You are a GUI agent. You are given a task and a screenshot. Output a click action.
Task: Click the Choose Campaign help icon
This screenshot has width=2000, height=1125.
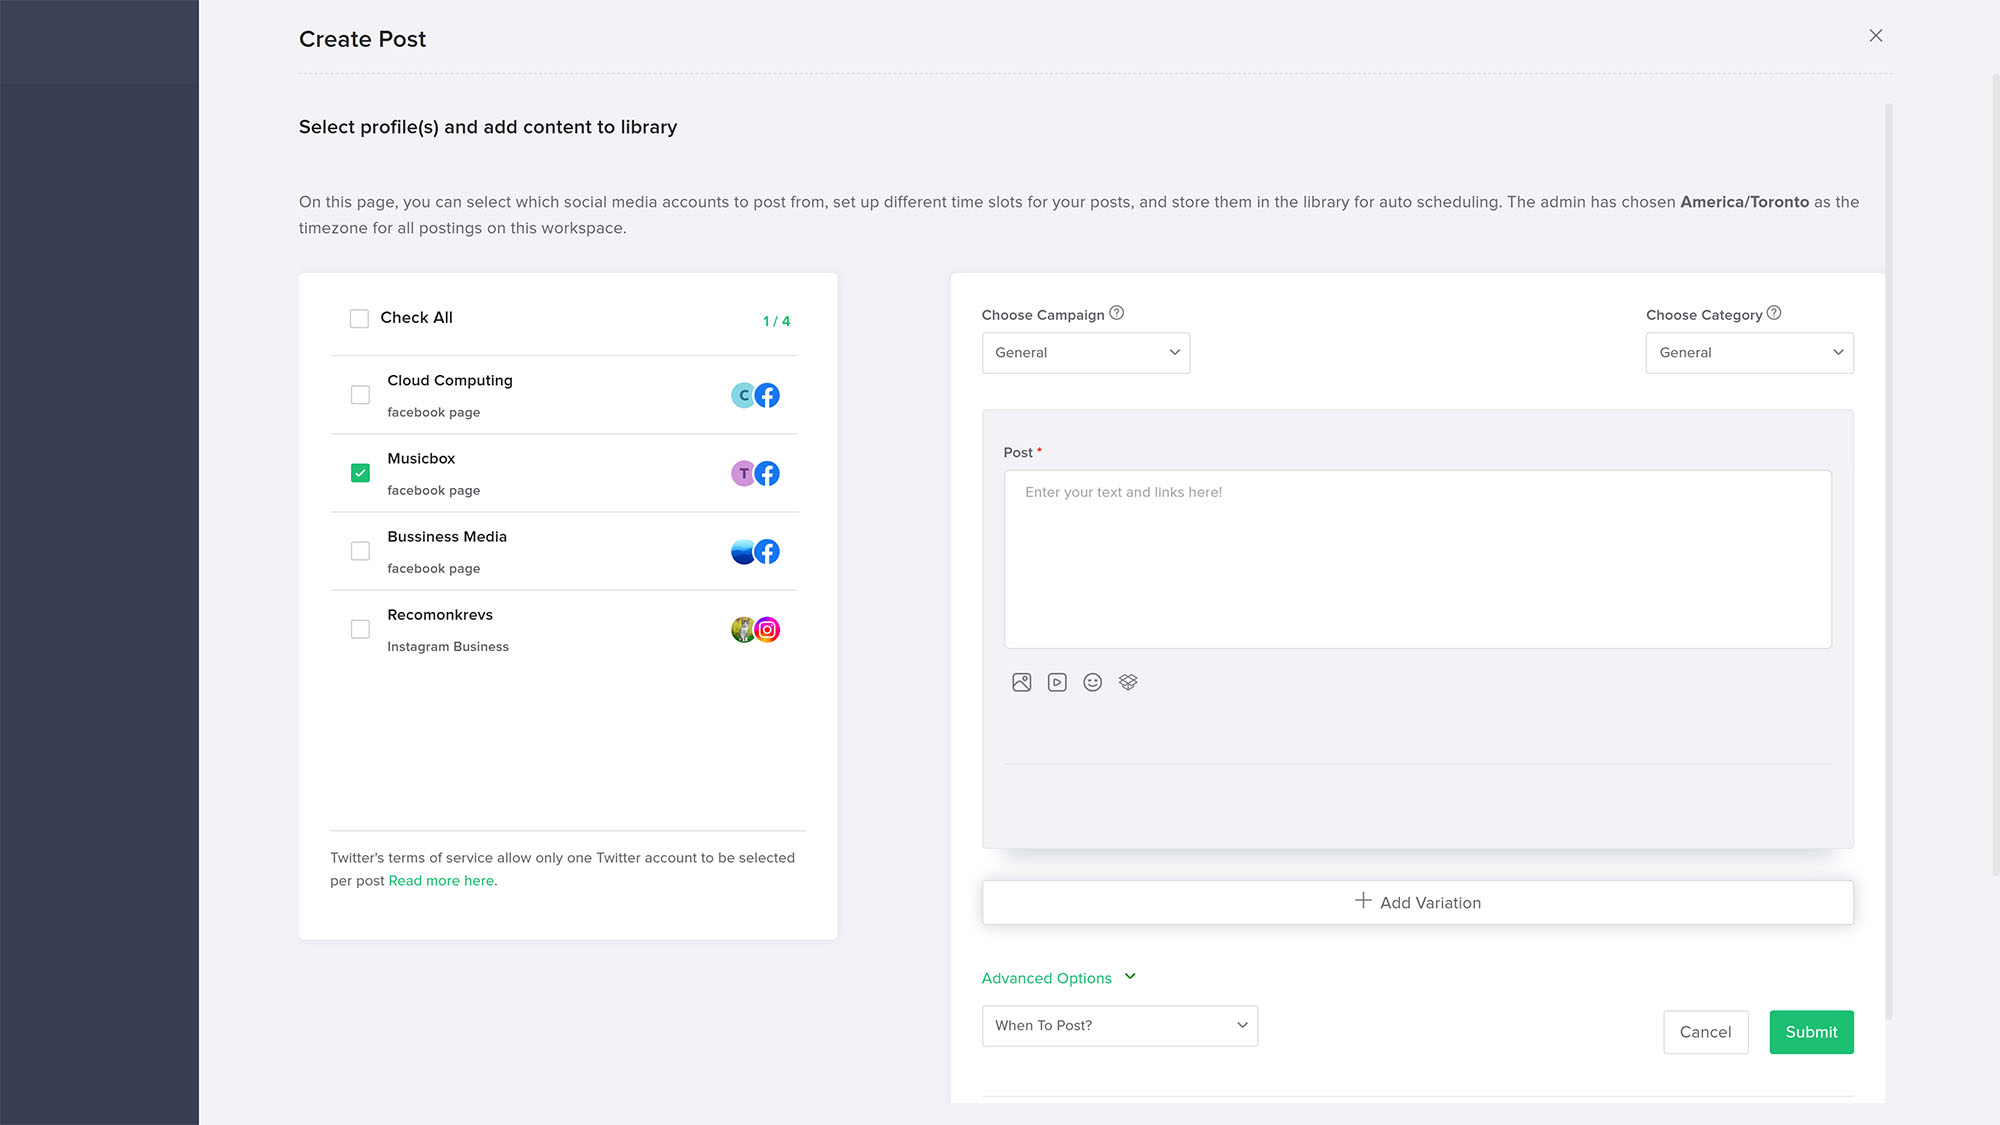[x=1117, y=313]
